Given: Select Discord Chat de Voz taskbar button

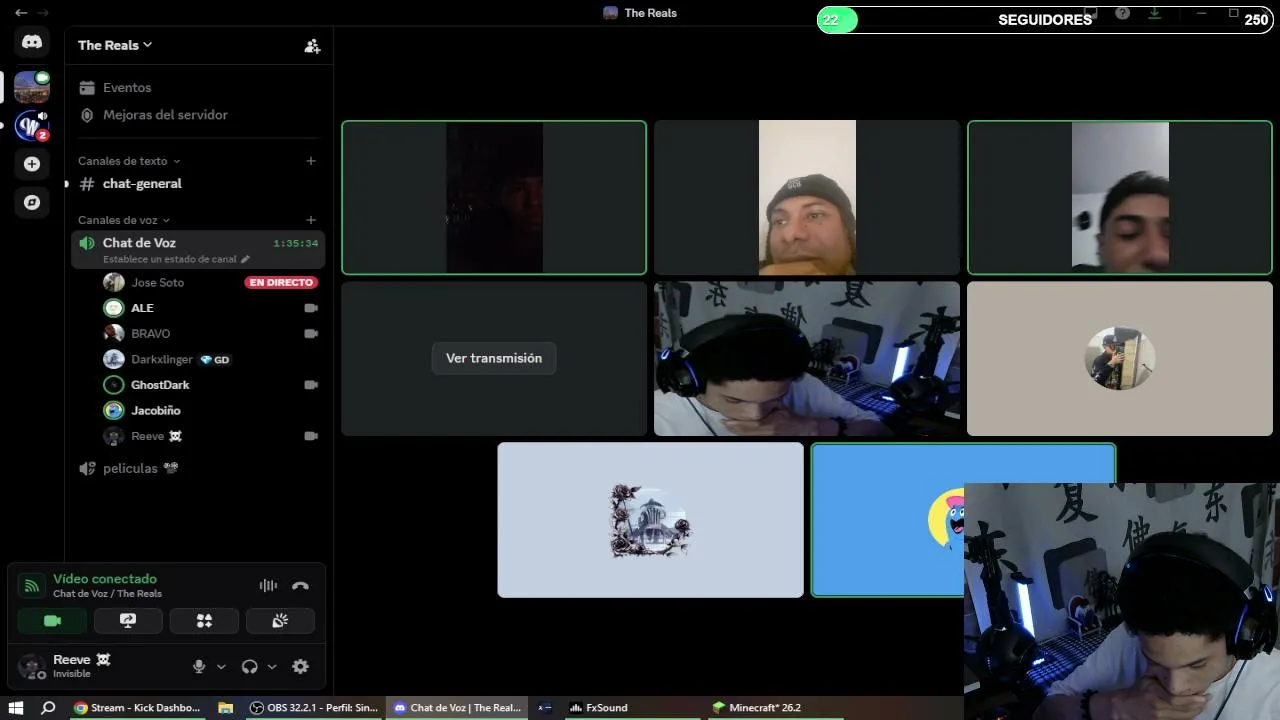Looking at the screenshot, I should pos(457,708).
